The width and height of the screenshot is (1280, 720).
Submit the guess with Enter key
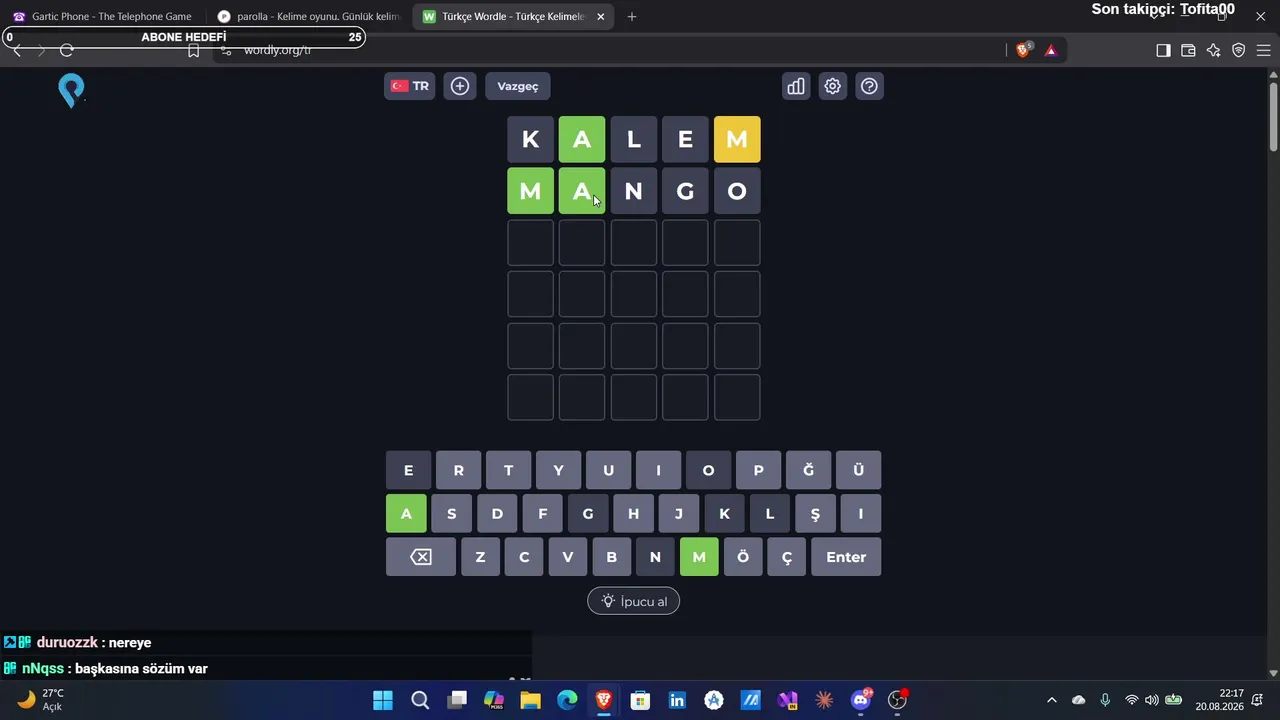click(x=846, y=557)
